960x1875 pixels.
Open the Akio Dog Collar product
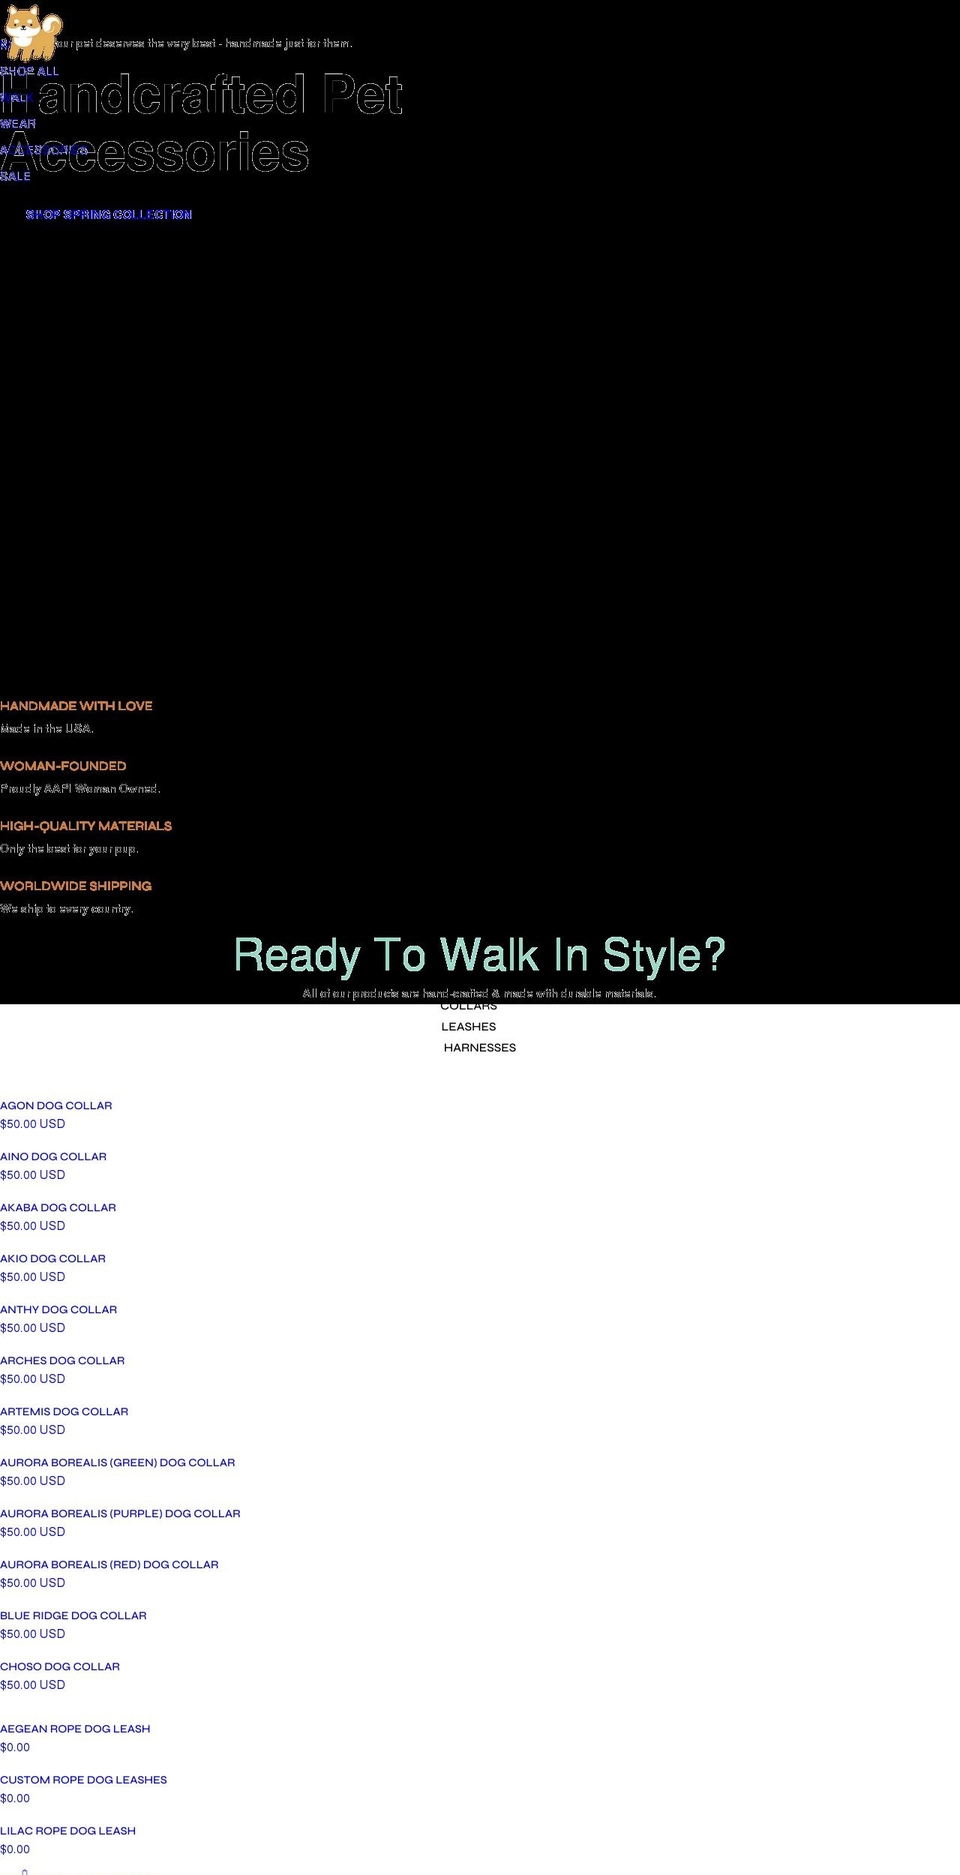pyautogui.click(x=53, y=1259)
